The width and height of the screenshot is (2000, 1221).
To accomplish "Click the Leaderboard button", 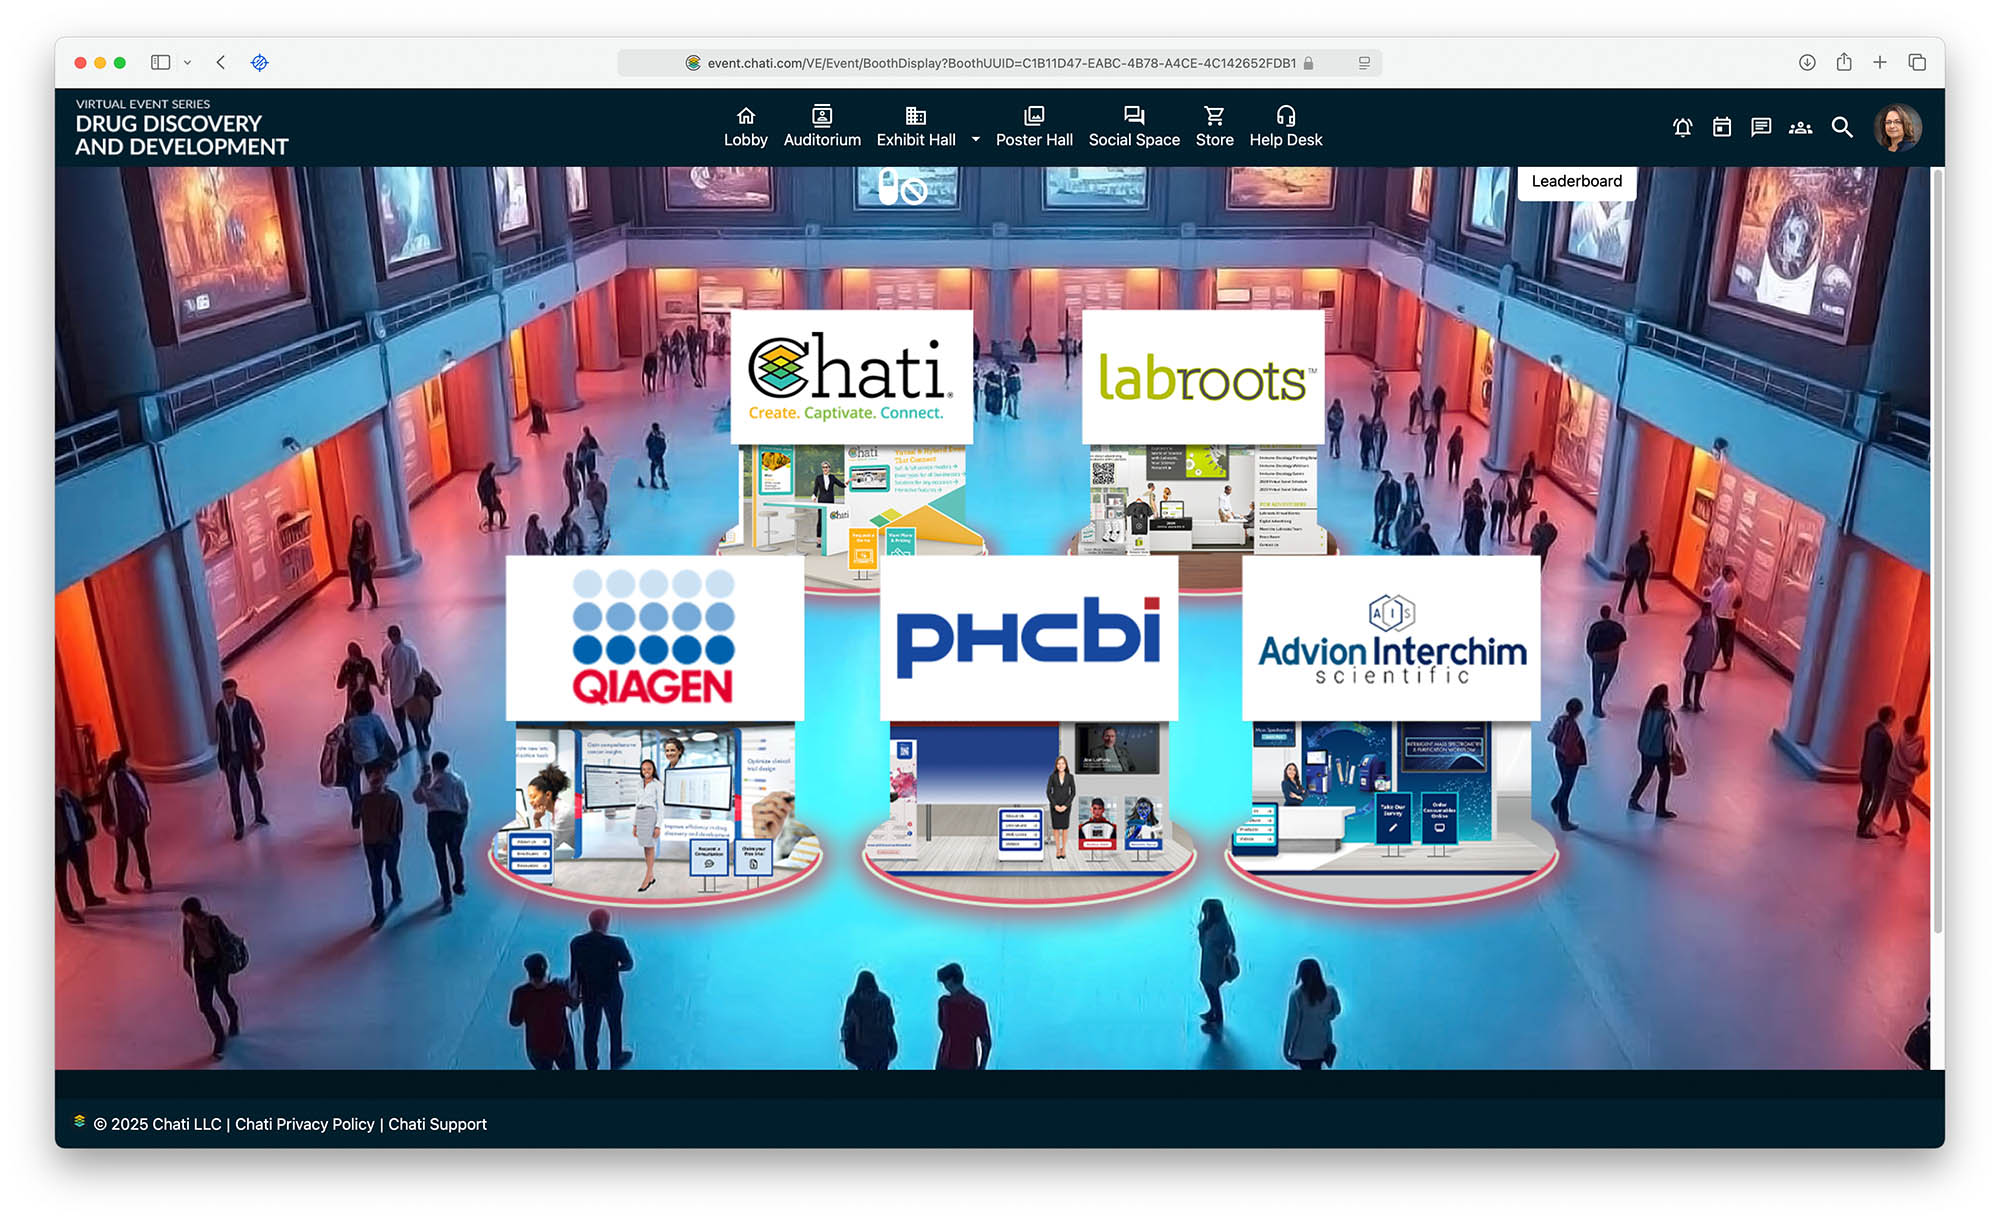I will [x=1576, y=182].
